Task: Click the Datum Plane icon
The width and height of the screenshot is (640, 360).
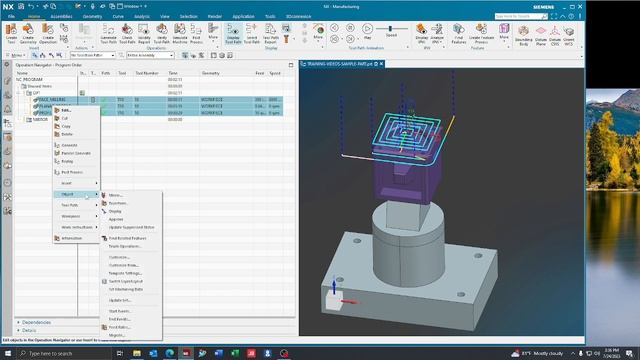Action: 540,35
